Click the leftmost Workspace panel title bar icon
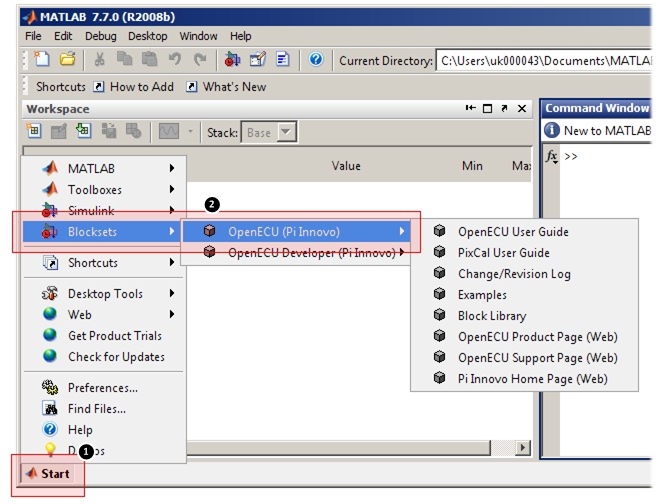Viewport: 658px width, 504px height. pyautogui.click(x=470, y=108)
